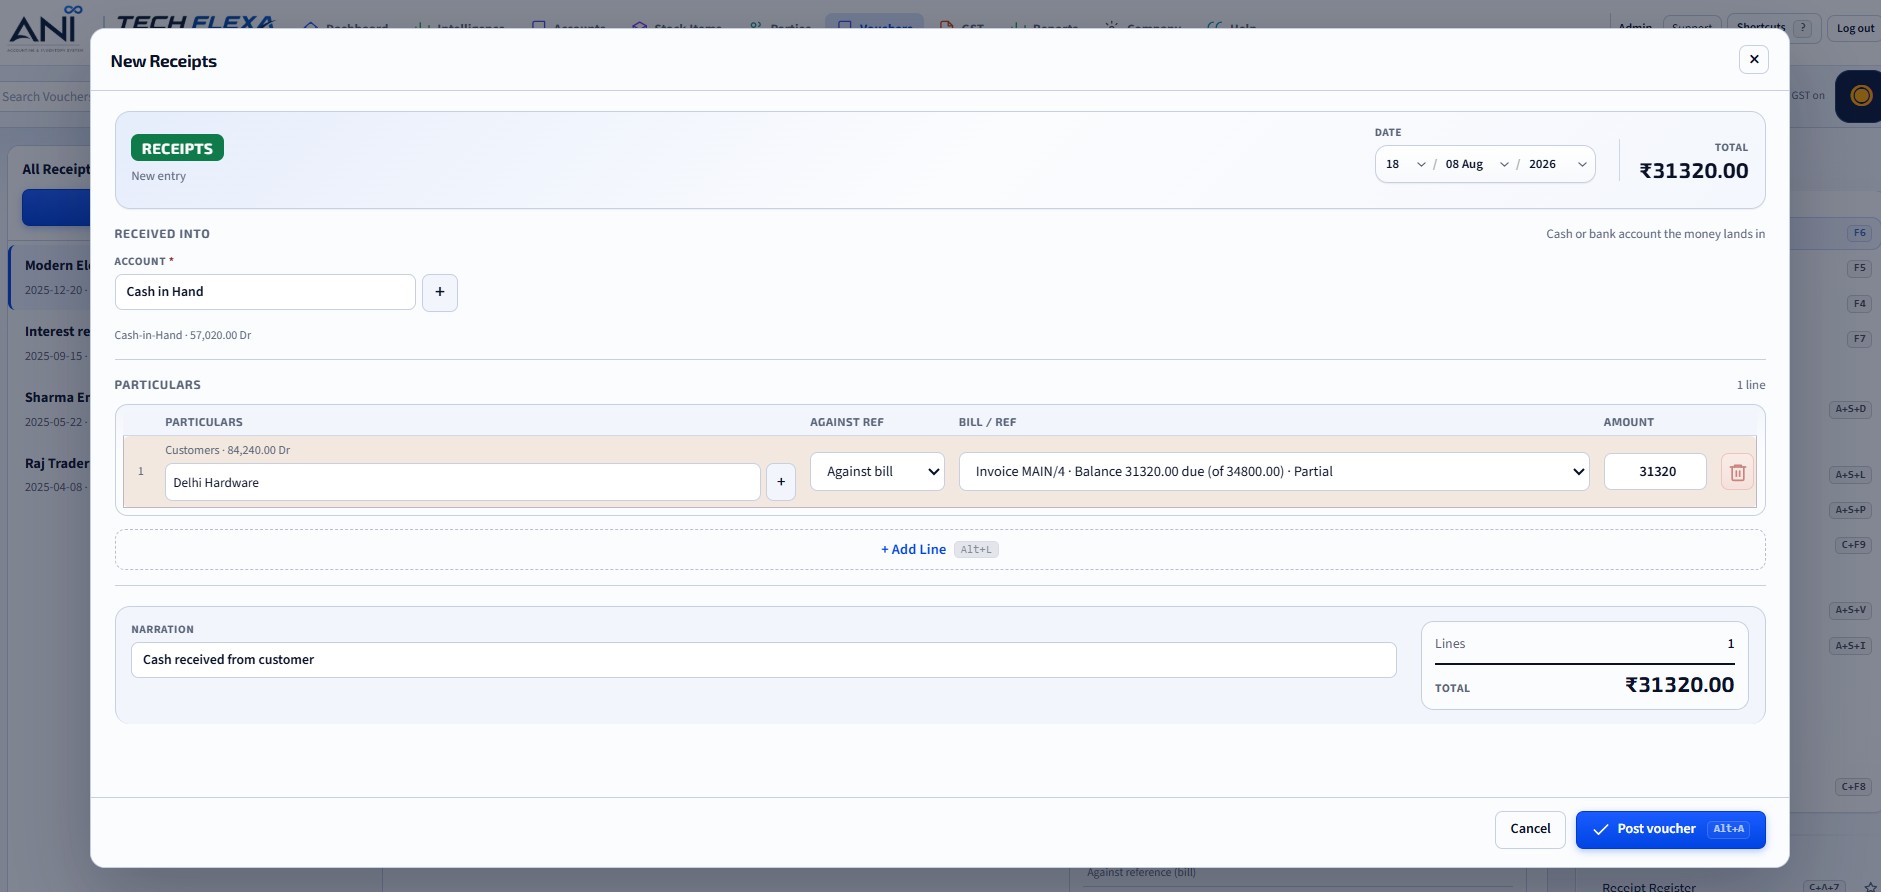Open the day dropdown showing 18
Screen dimensions: 1881x892
pyautogui.click(x=1405, y=164)
